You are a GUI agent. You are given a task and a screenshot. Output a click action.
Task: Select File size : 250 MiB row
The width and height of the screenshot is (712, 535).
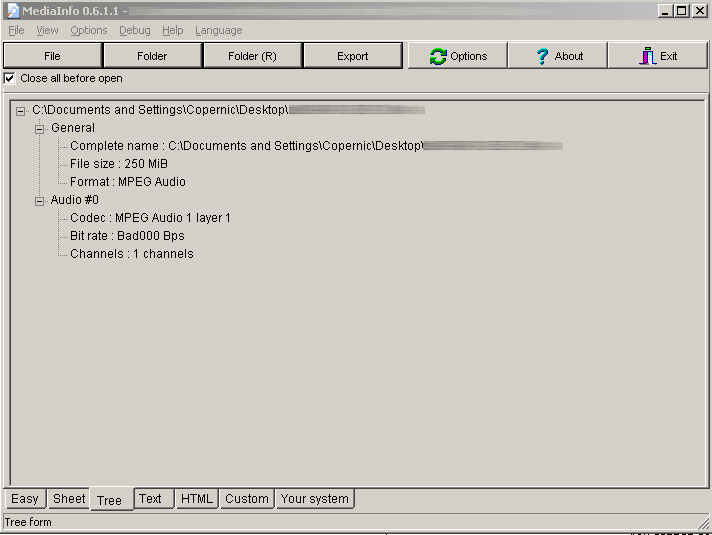point(119,164)
